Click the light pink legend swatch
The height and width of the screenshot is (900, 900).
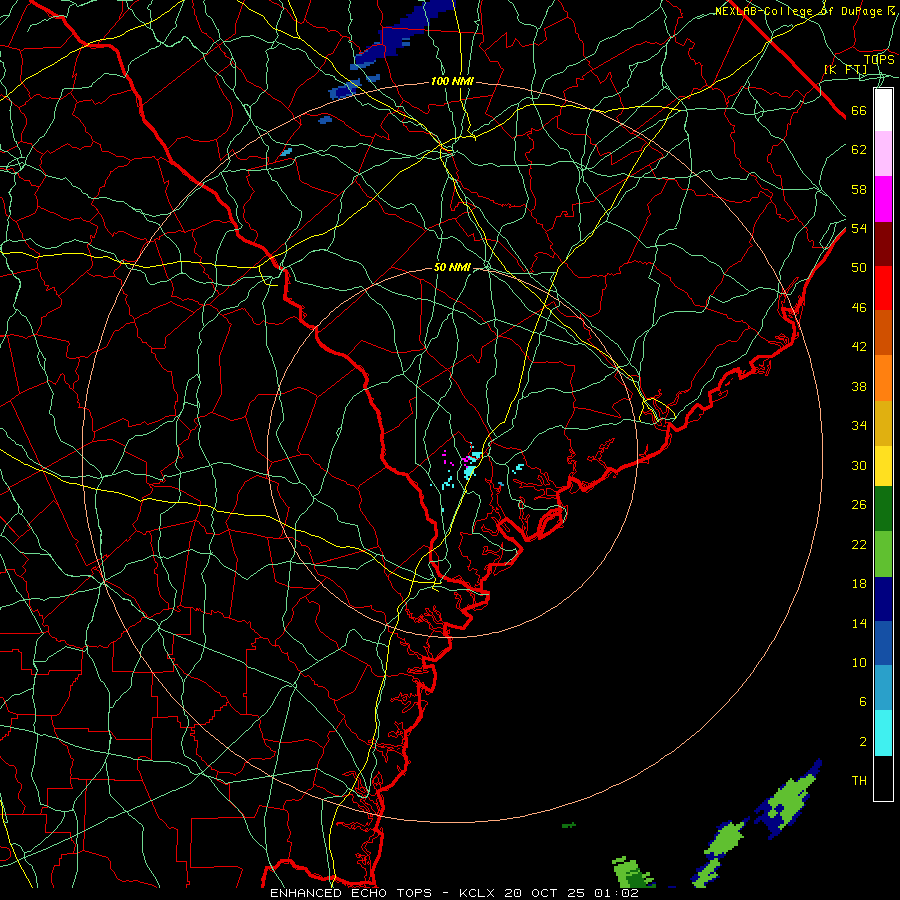pos(883,153)
